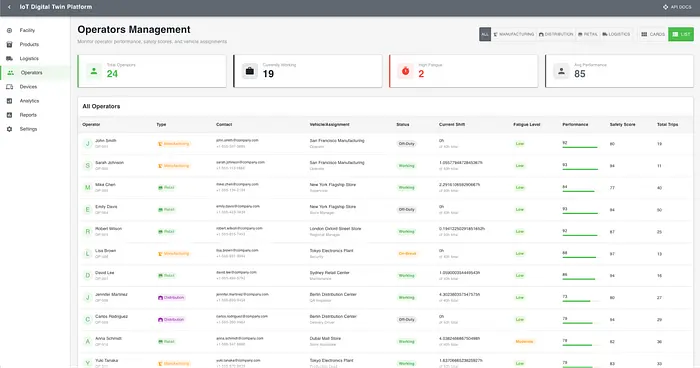Screen dimensions: 700x368
Task: Click David Lee's D avatar
Action: [x=88, y=276]
